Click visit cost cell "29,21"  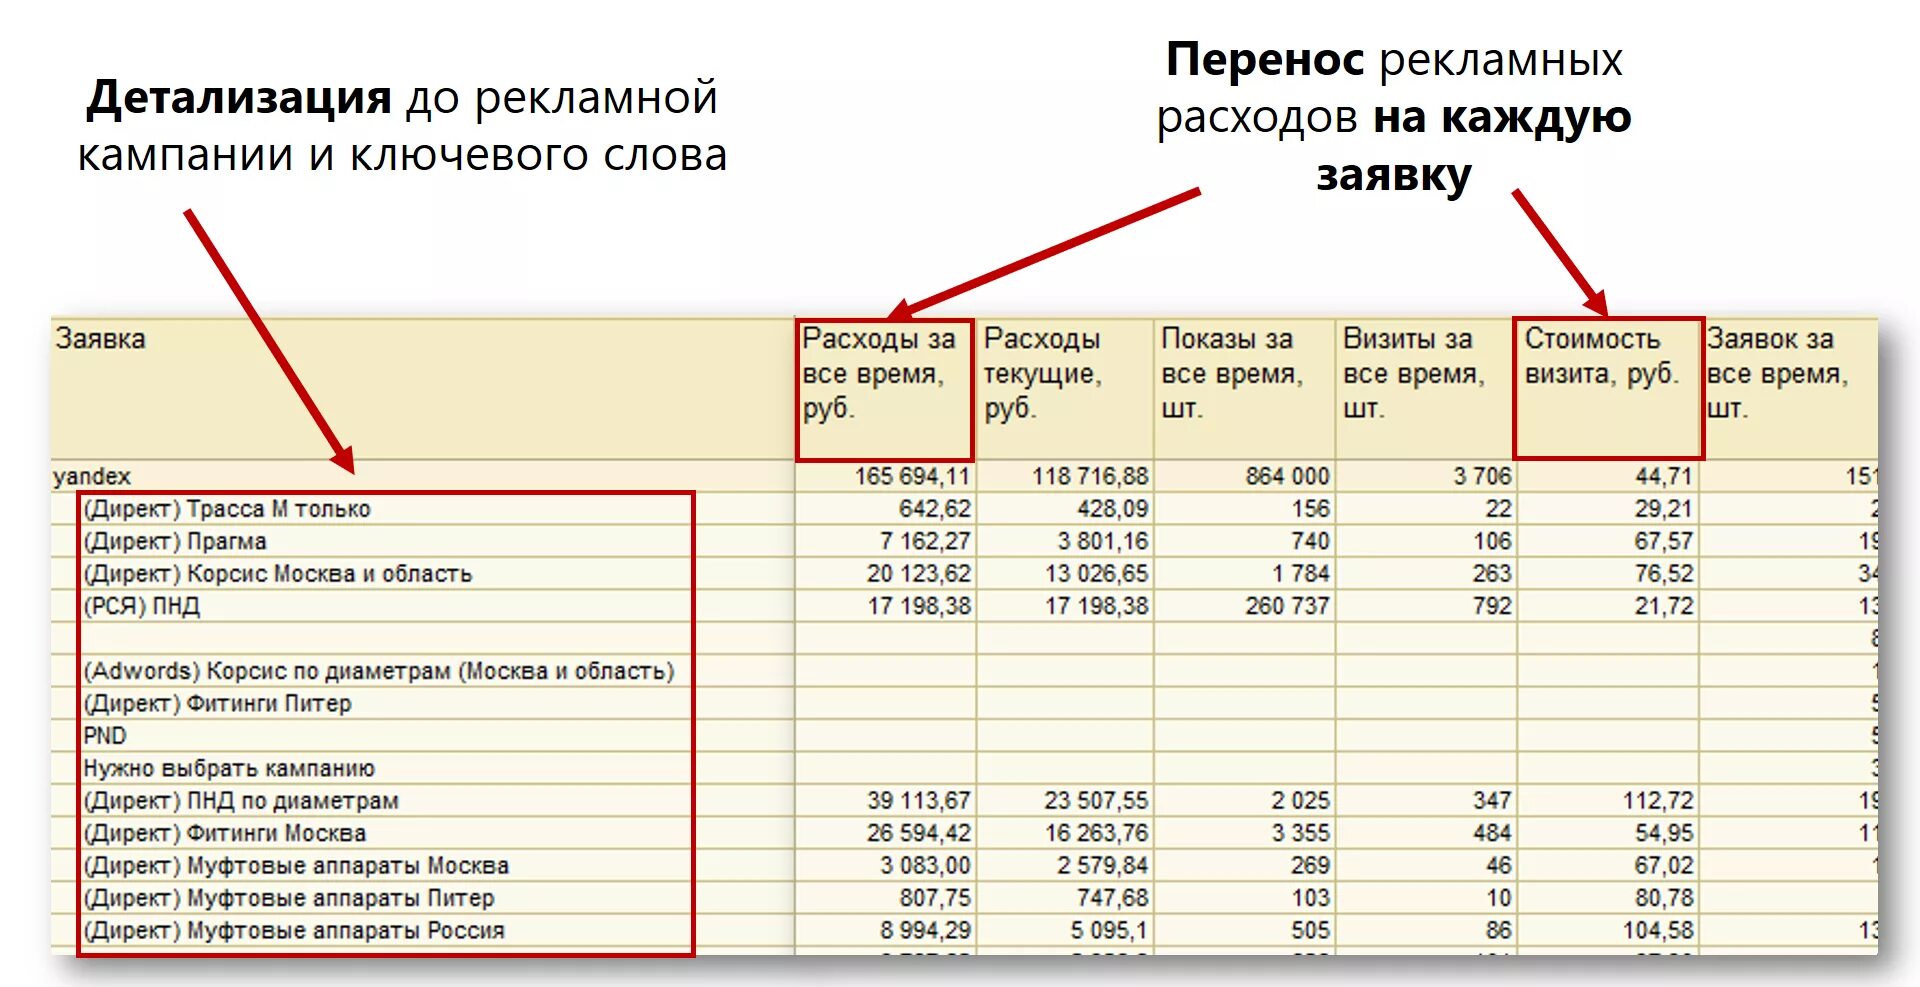pos(1608,508)
